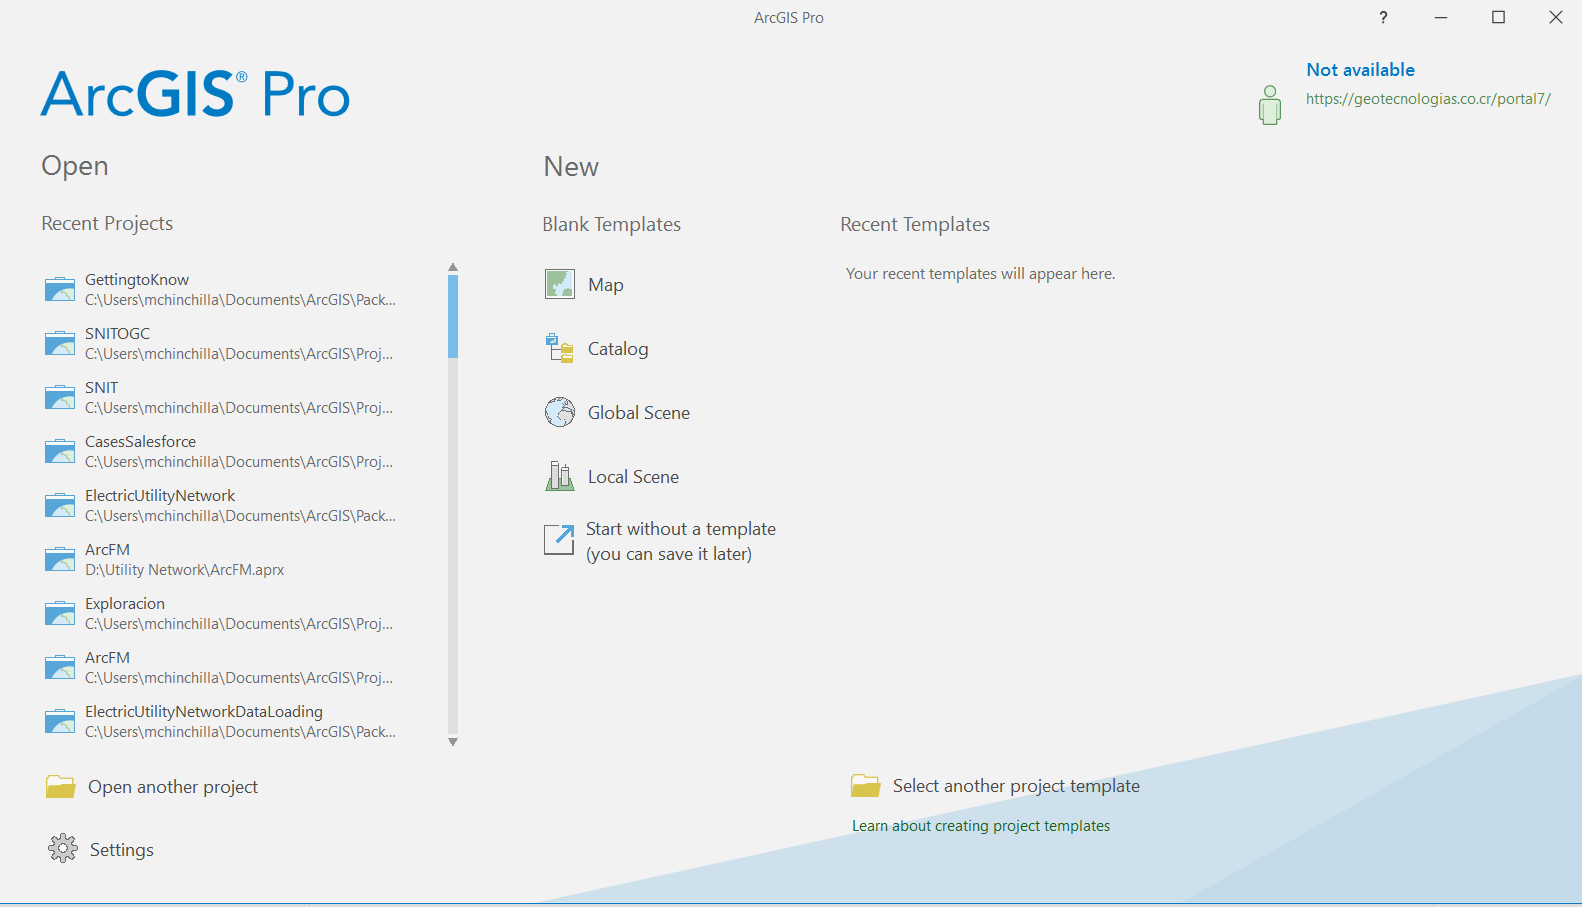The image size is (1582, 907).
Task: Open the geotecnologias portal URL link
Action: pyautogui.click(x=1428, y=99)
